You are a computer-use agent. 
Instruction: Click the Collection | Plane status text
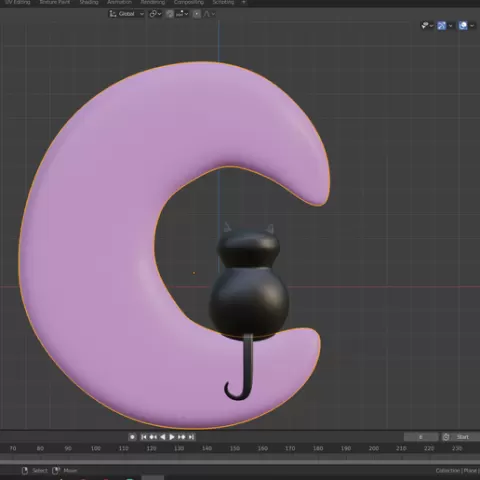click(457, 471)
